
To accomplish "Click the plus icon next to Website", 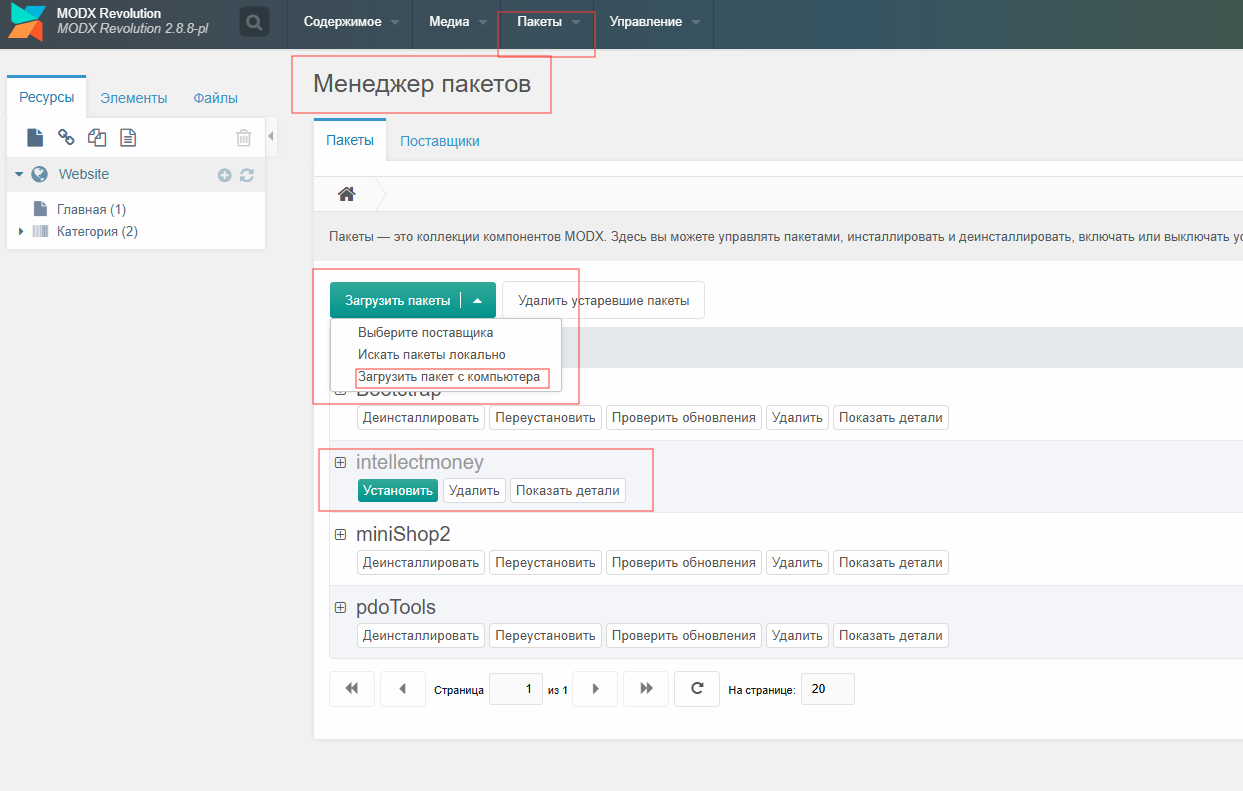I will pyautogui.click(x=224, y=175).
